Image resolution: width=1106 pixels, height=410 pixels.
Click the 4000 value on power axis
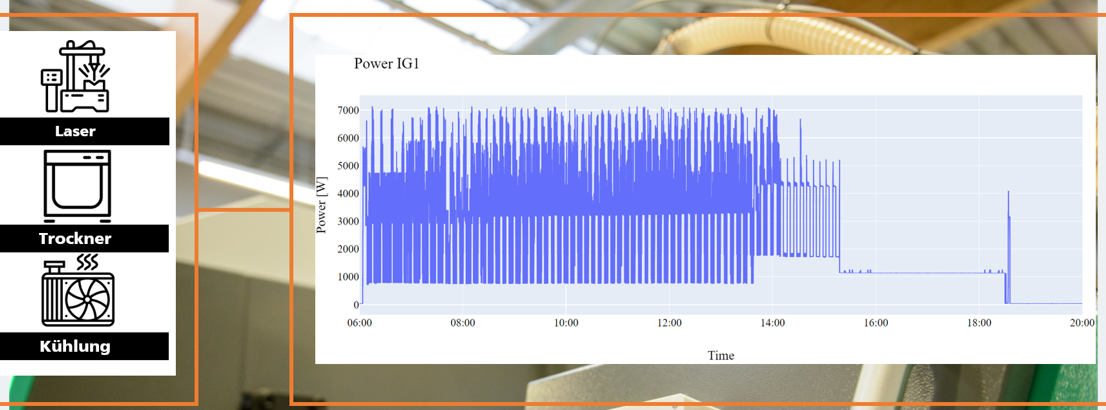tap(348, 193)
